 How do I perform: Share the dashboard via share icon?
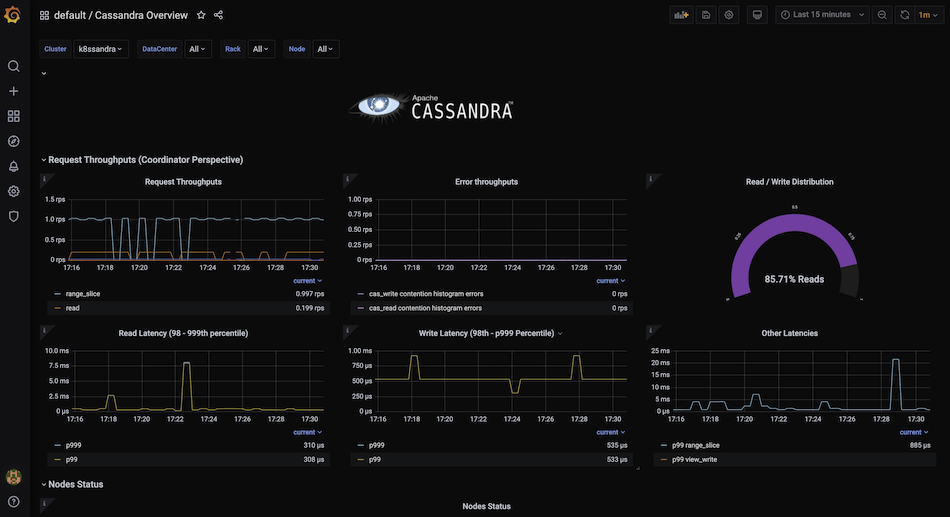[219, 15]
